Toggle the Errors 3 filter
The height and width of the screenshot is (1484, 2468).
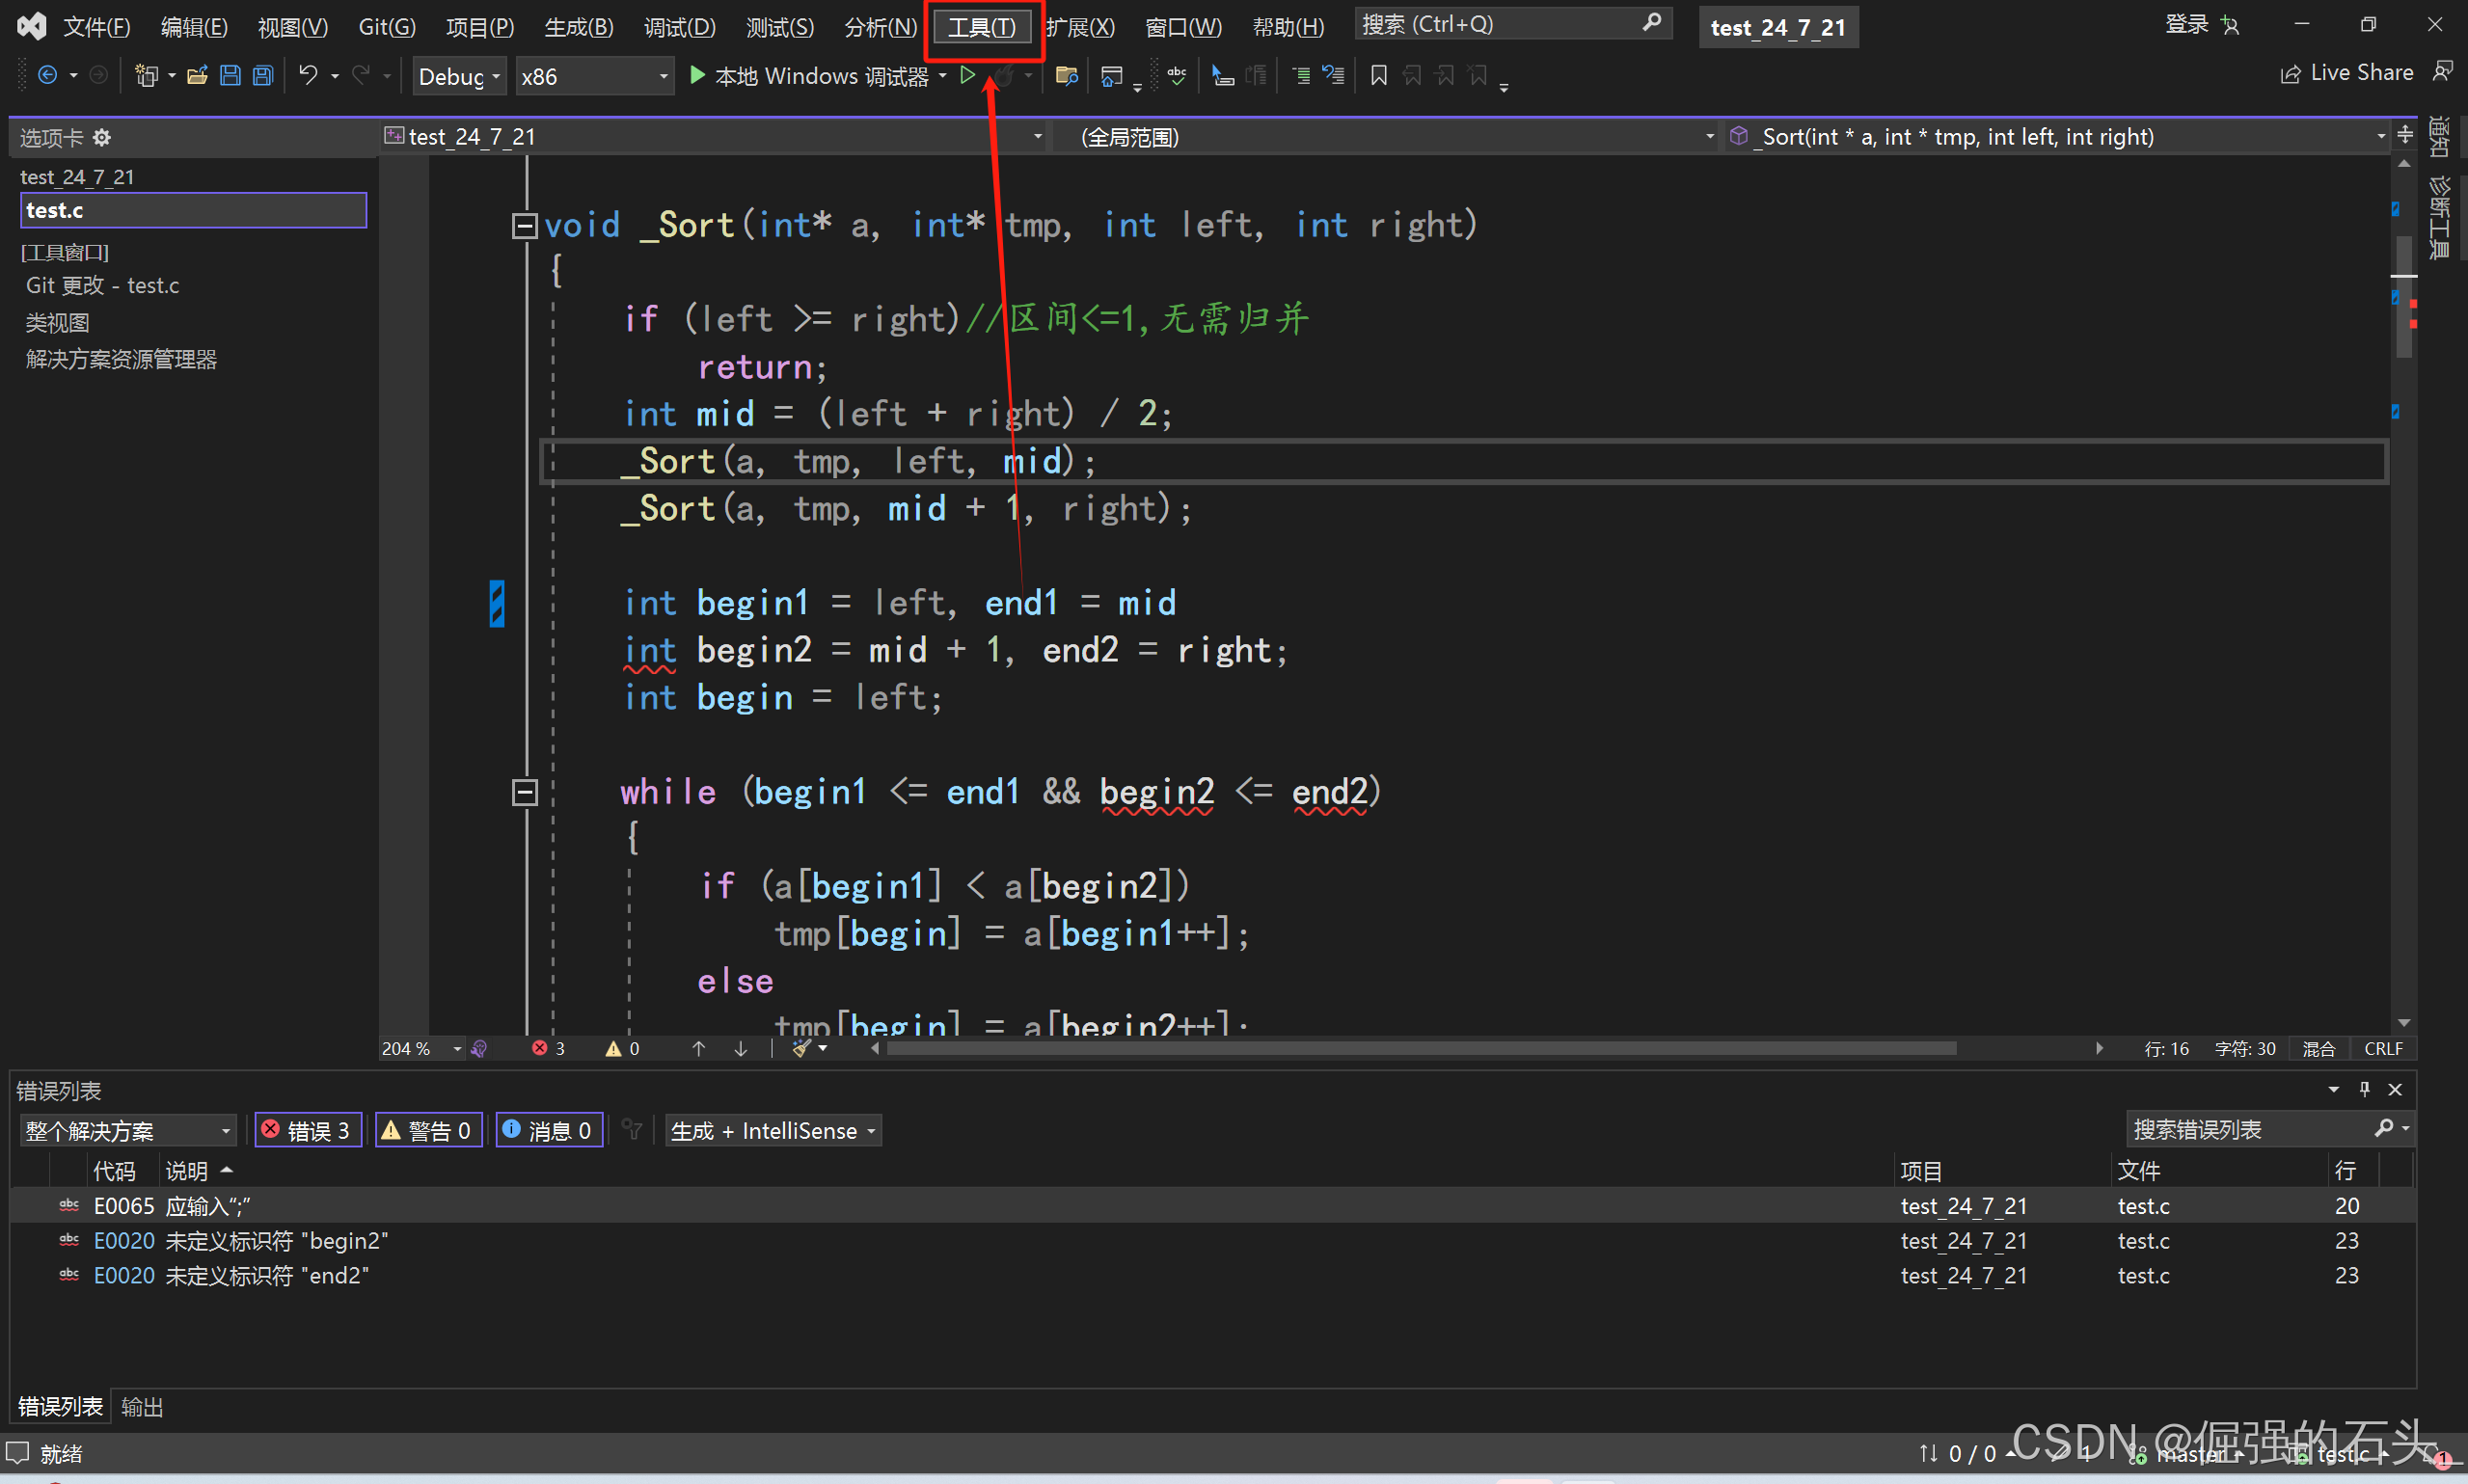pyautogui.click(x=307, y=1130)
